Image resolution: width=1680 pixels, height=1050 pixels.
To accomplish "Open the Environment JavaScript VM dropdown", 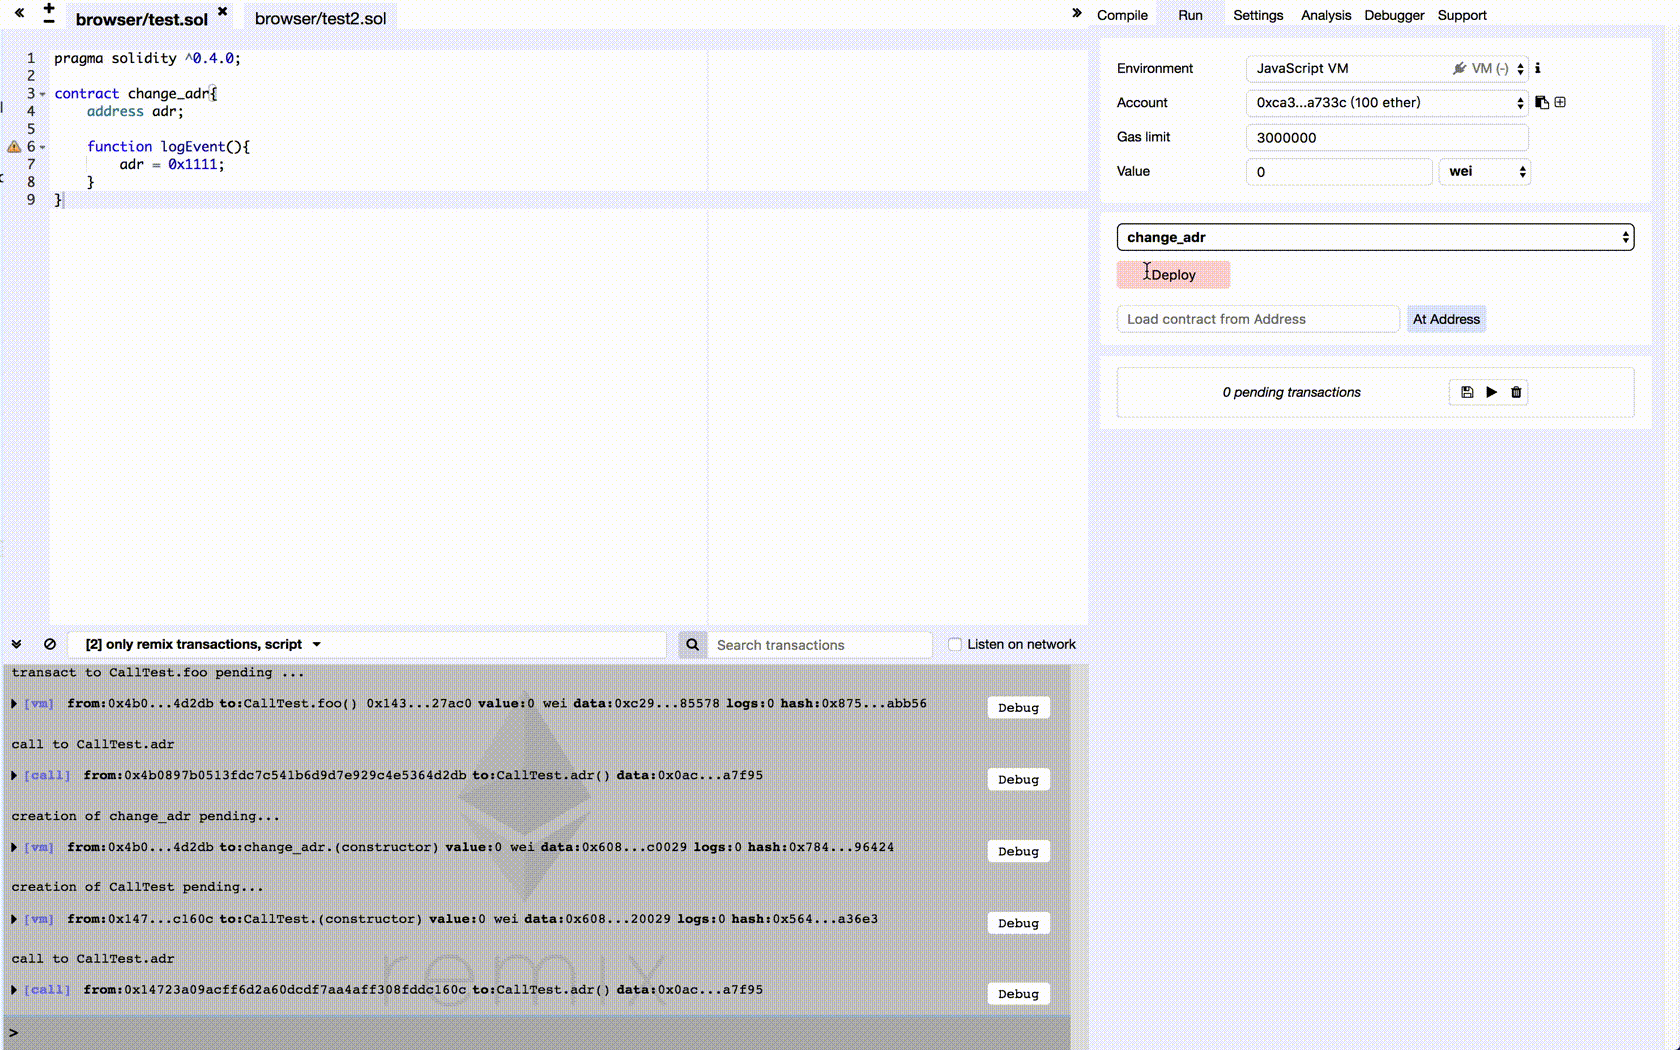I will [x=1386, y=68].
